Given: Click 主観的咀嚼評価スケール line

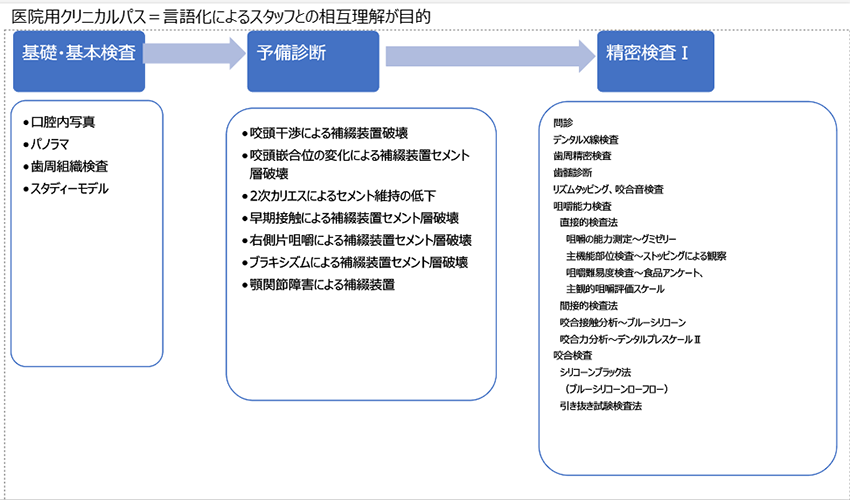Looking at the screenshot, I should (615, 289).
